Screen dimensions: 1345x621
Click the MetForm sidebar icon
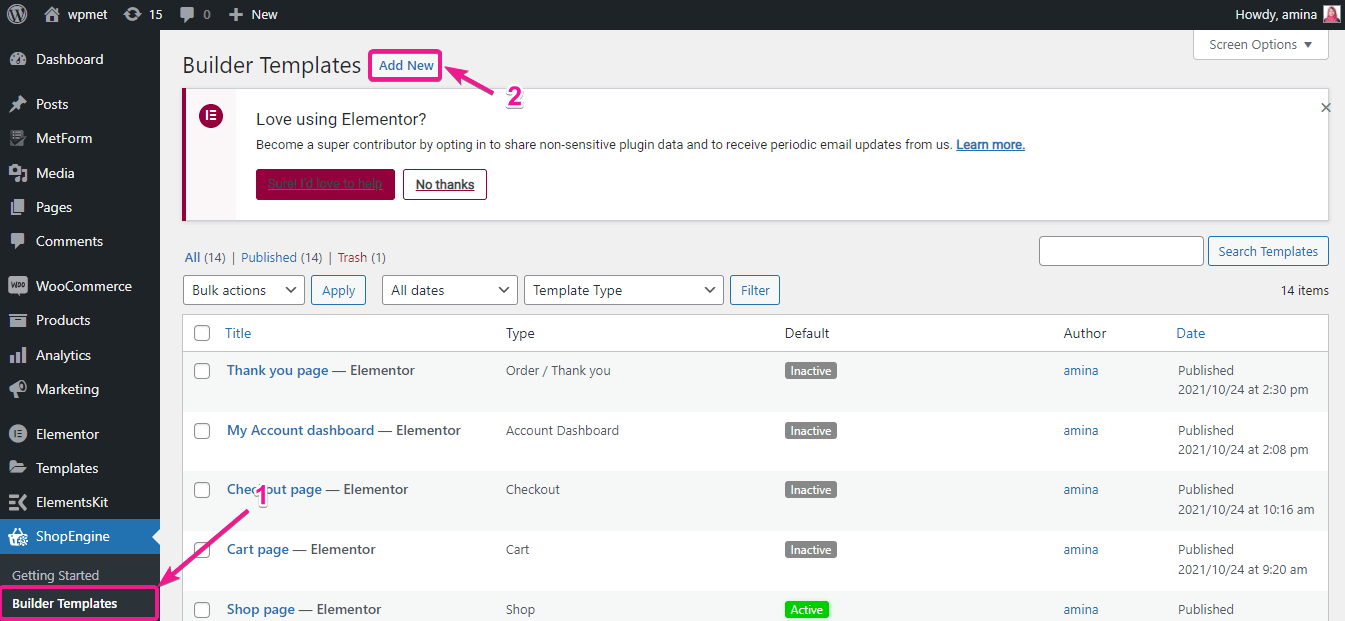(x=18, y=138)
